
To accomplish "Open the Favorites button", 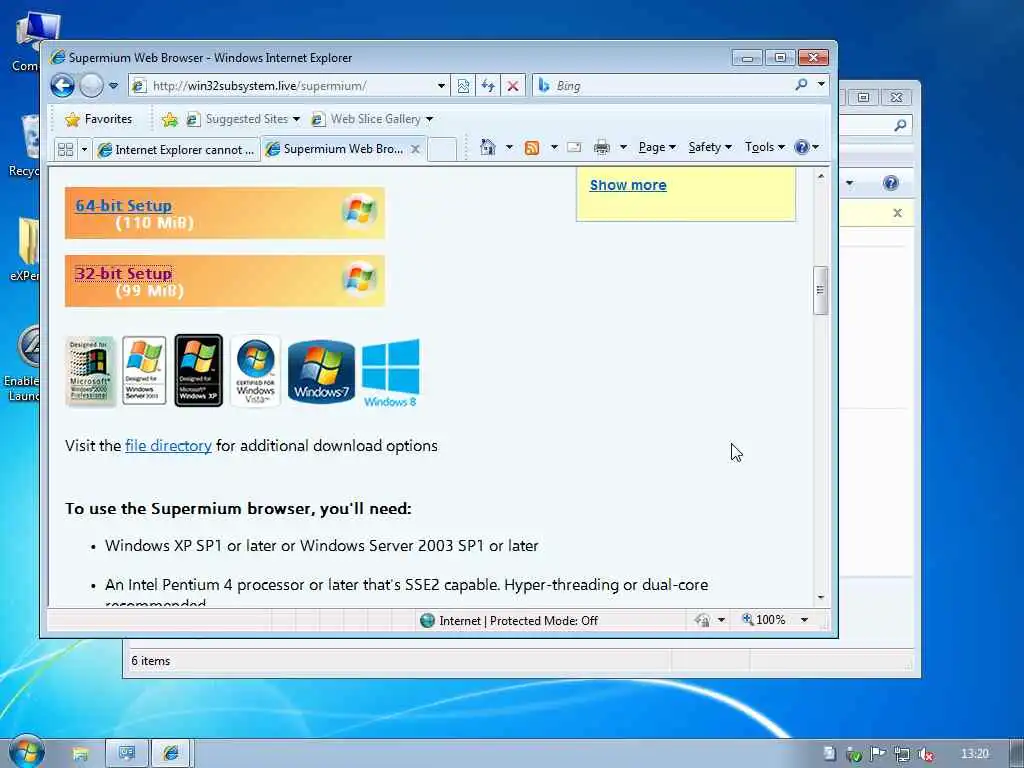I will [99, 119].
